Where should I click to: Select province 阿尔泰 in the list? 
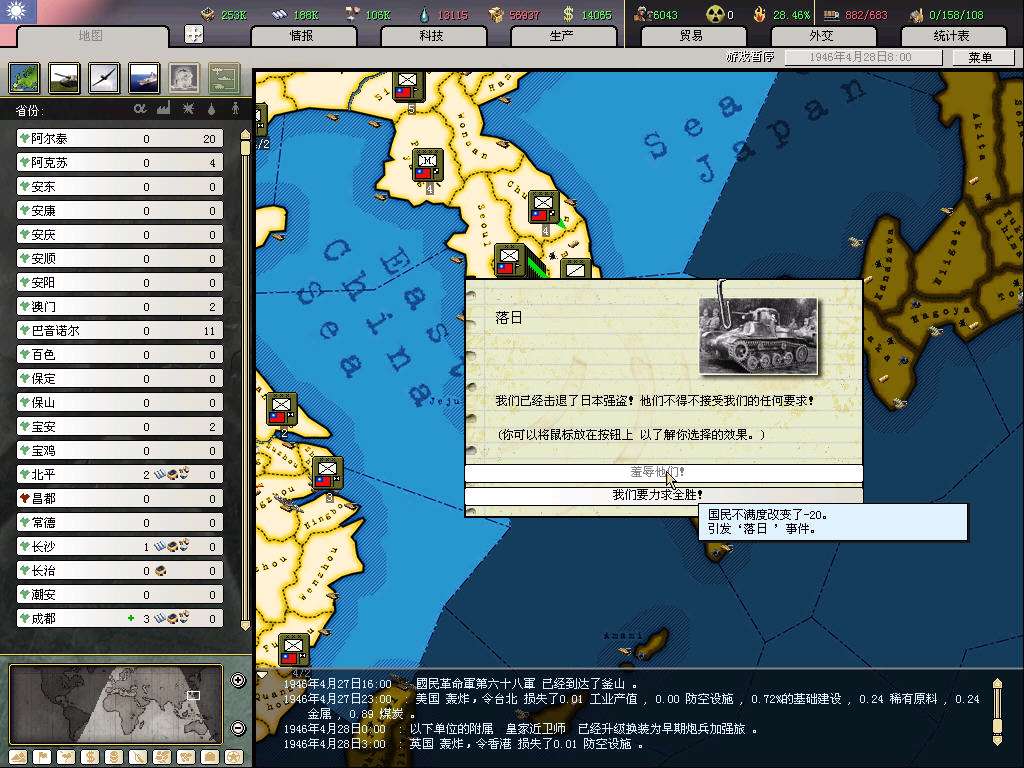(x=120, y=138)
